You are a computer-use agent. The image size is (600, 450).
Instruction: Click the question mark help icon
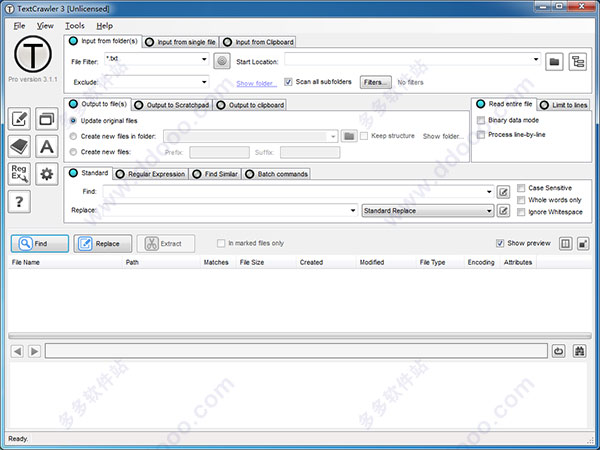coord(19,202)
